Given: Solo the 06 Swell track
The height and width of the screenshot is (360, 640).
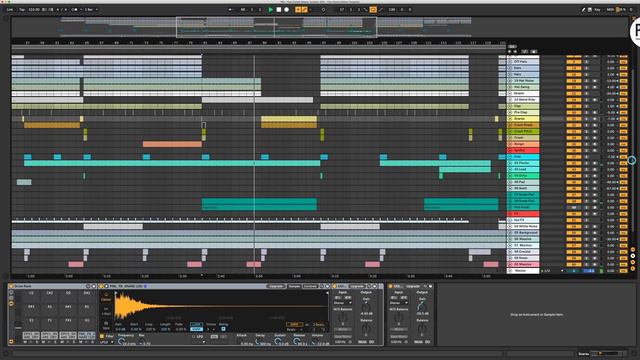Looking at the screenshot, I should pos(586,189).
